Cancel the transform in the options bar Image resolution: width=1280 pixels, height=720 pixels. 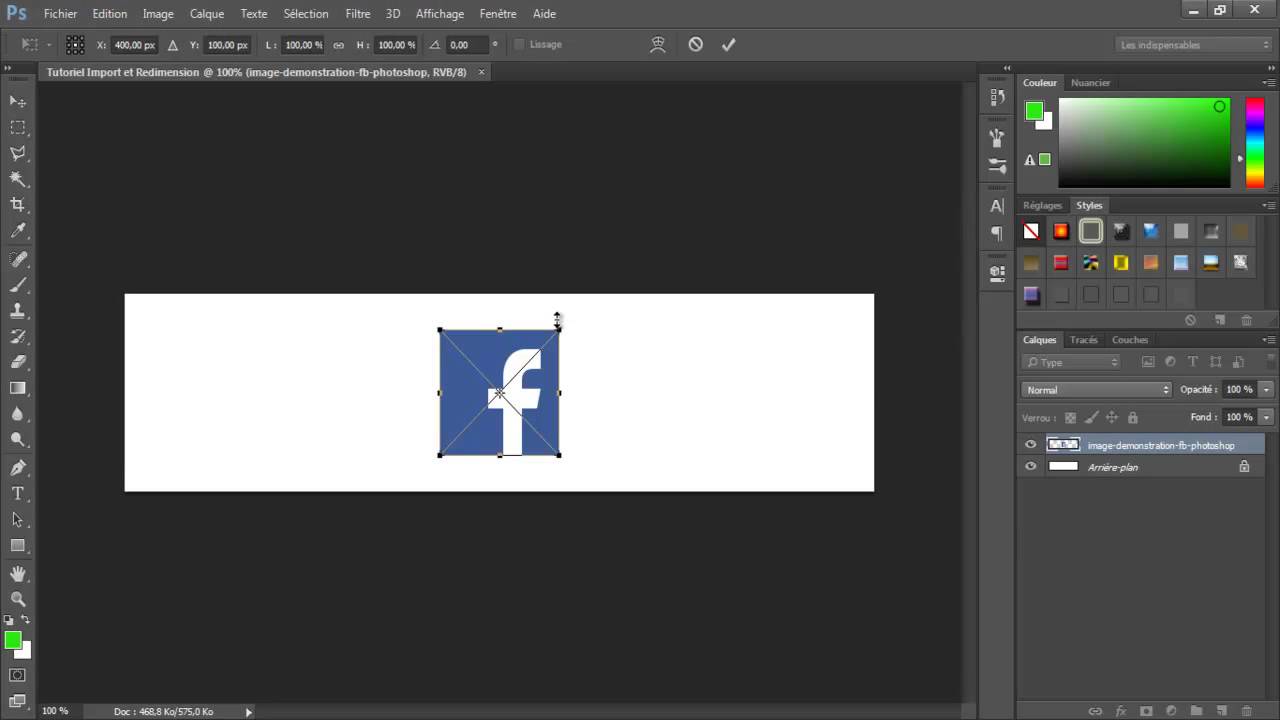click(x=696, y=45)
